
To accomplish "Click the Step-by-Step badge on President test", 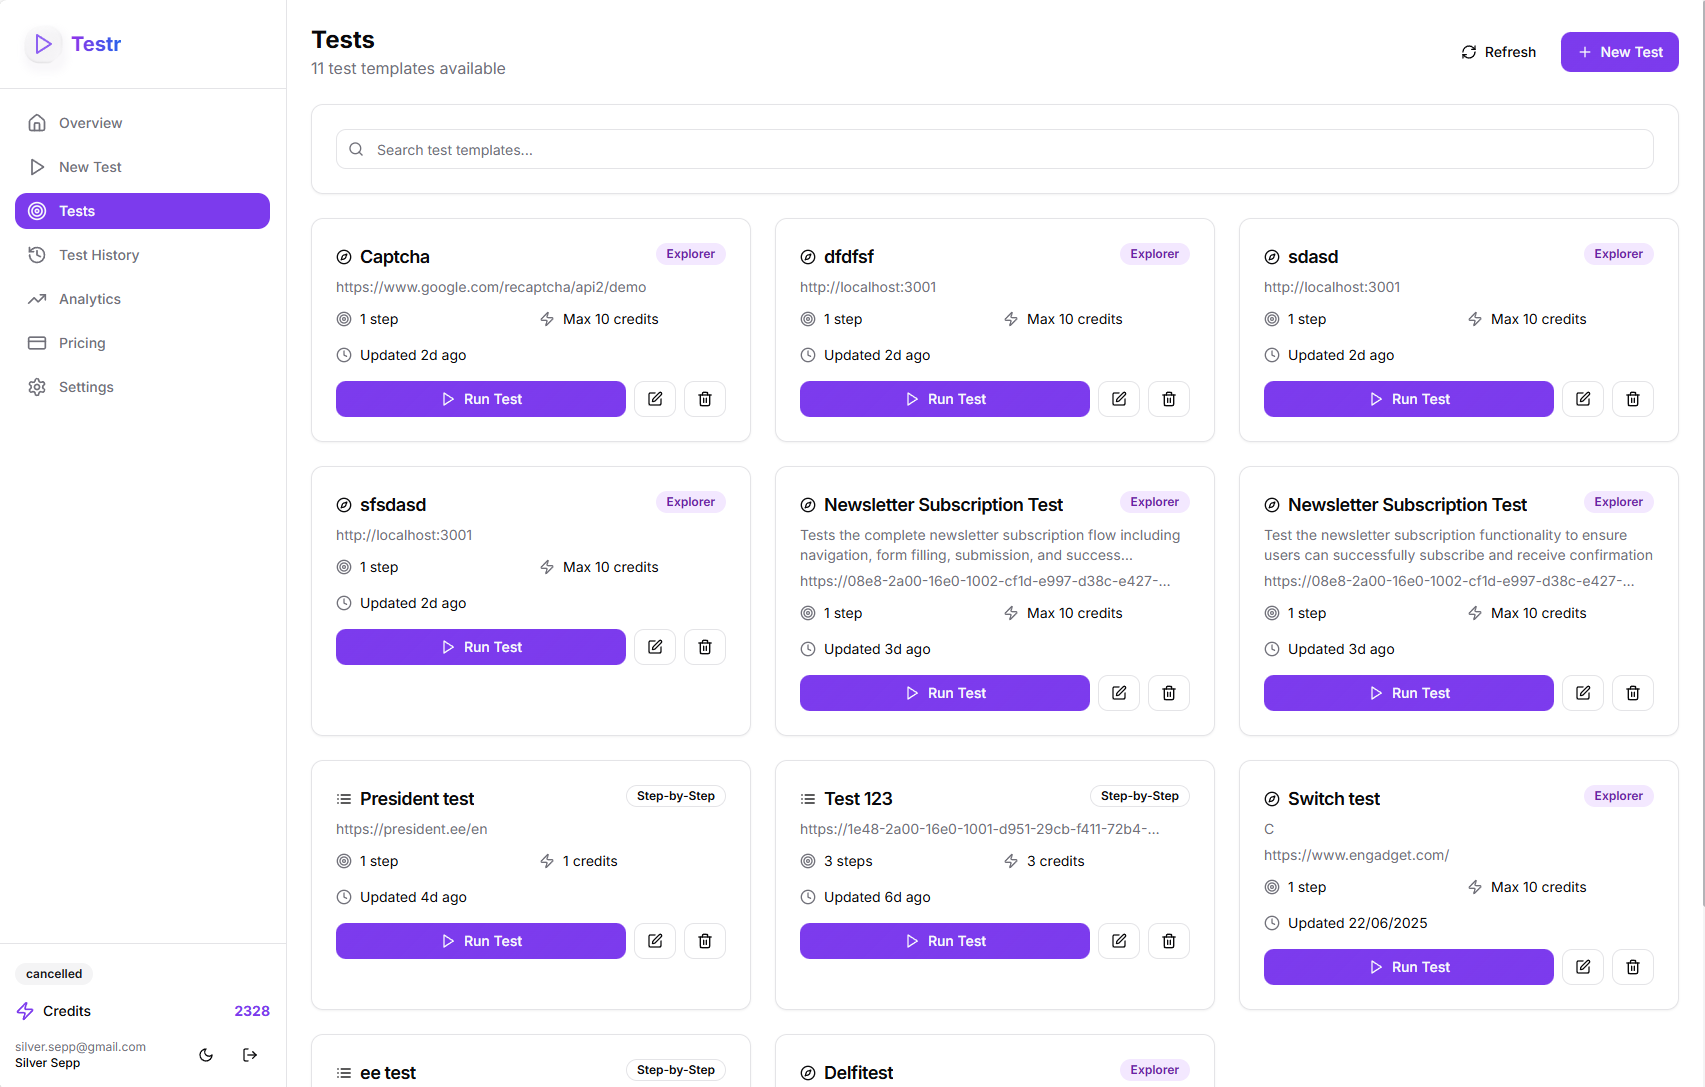I will [x=676, y=796].
